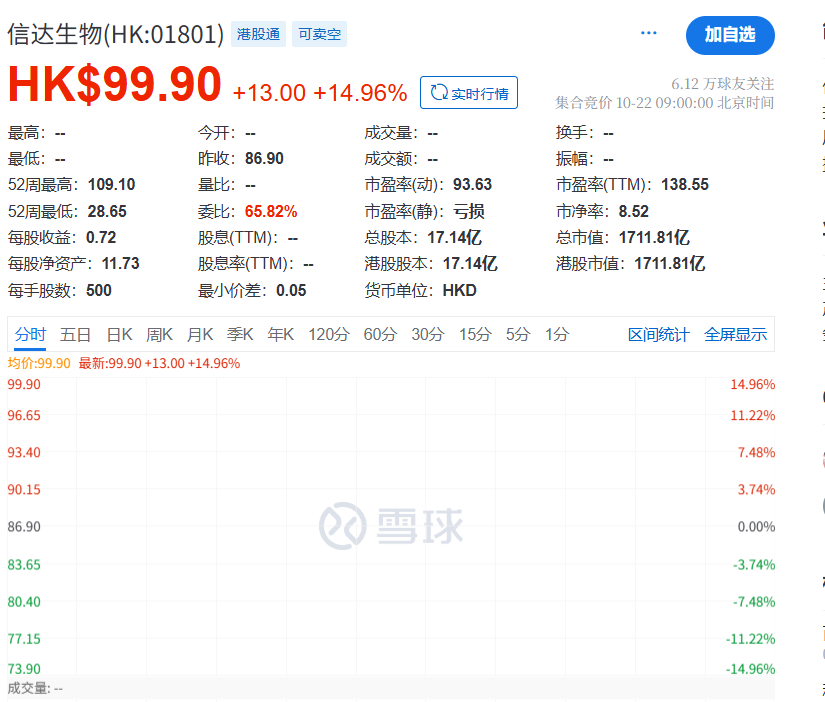Image resolution: width=825 pixels, height=702 pixels.
Task: Click the 市盈率(TTM) value 138.55
Action: (x=685, y=185)
